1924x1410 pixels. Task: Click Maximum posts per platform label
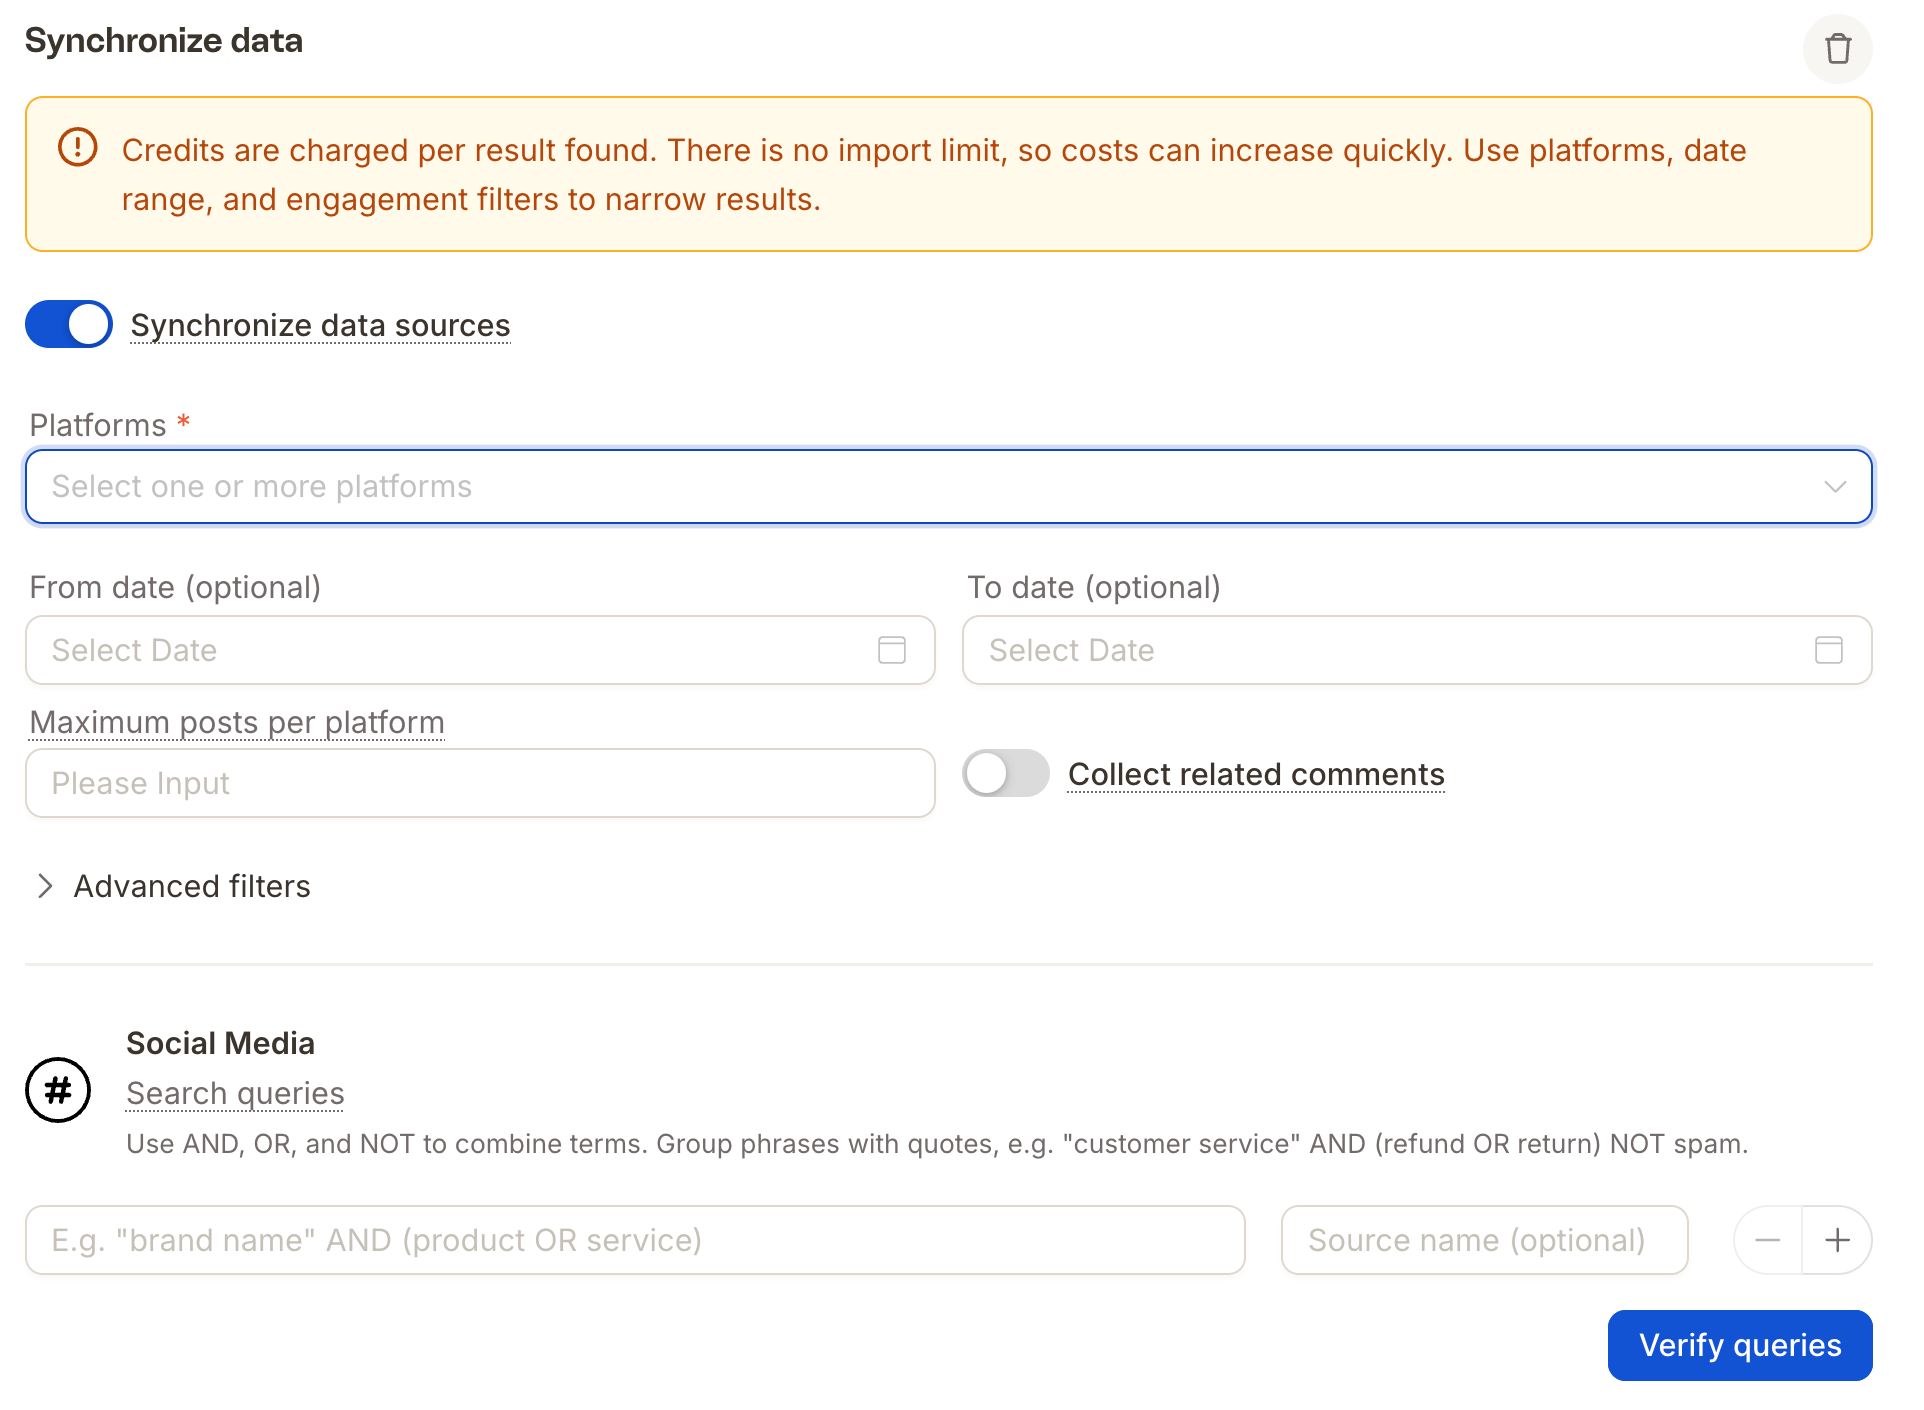click(x=237, y=722)
